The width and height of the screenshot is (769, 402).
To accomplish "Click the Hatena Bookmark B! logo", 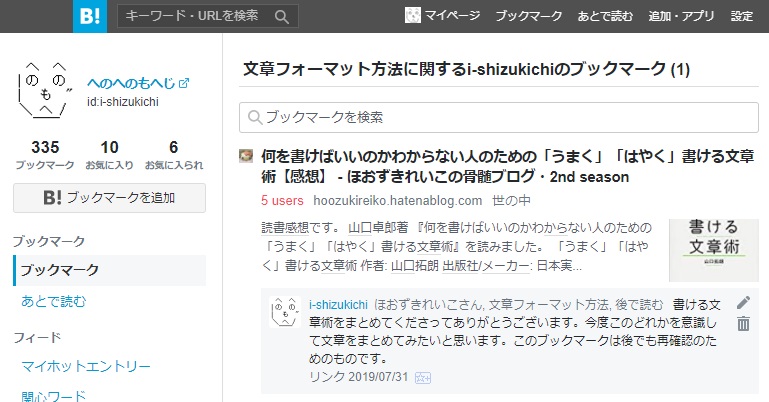I will click(90, 16).
